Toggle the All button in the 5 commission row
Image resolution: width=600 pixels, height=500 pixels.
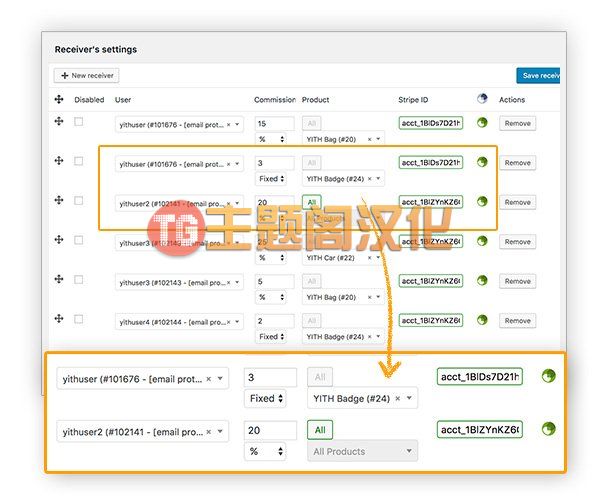coord(312,281)
